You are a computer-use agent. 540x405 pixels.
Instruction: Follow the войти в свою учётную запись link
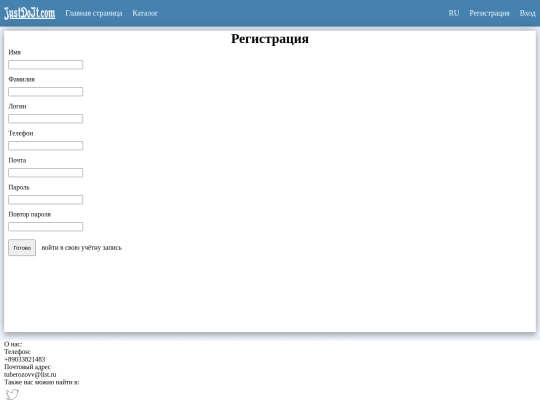point(82,248)
